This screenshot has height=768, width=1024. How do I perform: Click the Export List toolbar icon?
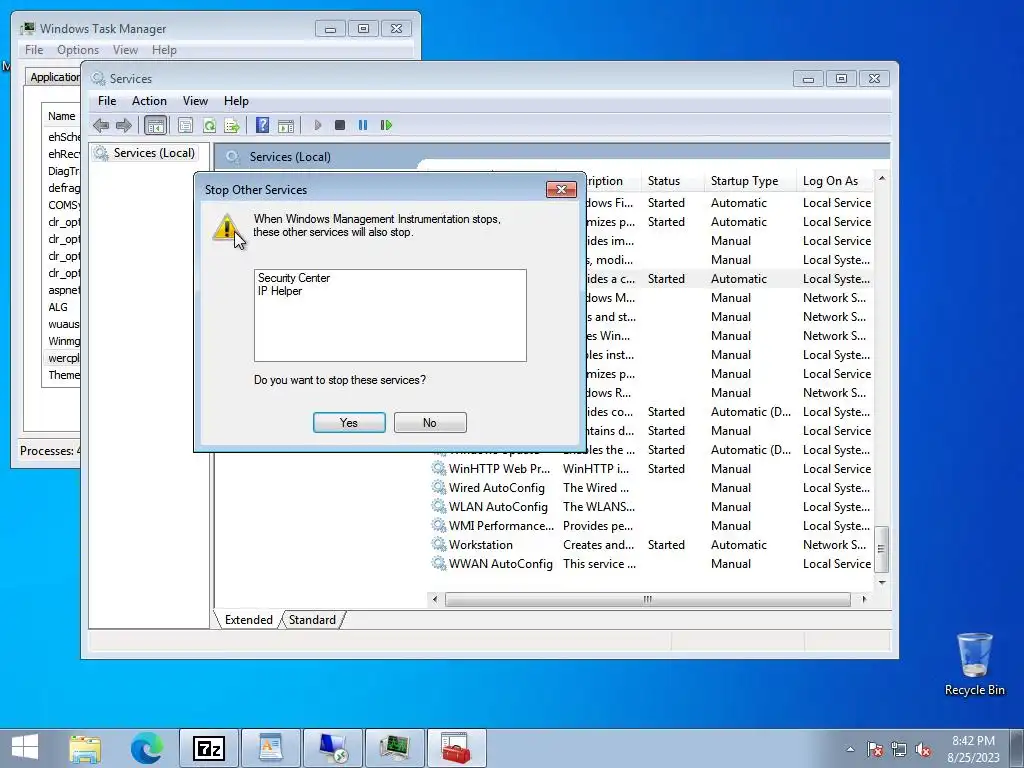click(232, 125)
